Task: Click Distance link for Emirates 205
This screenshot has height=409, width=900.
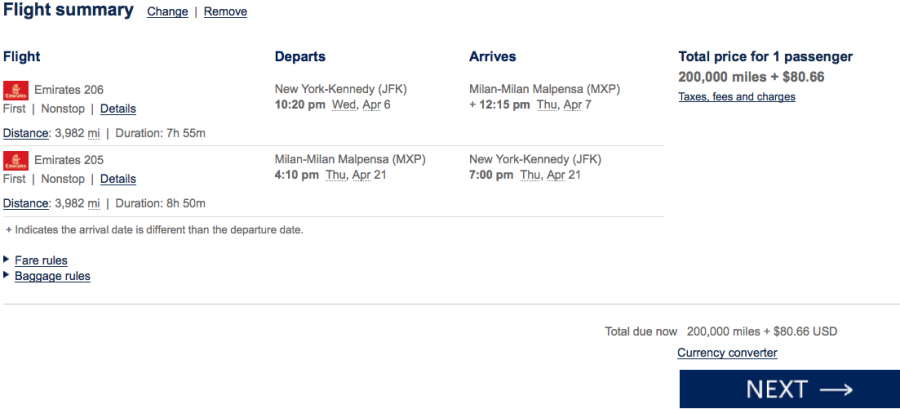Action: (25, 203)
